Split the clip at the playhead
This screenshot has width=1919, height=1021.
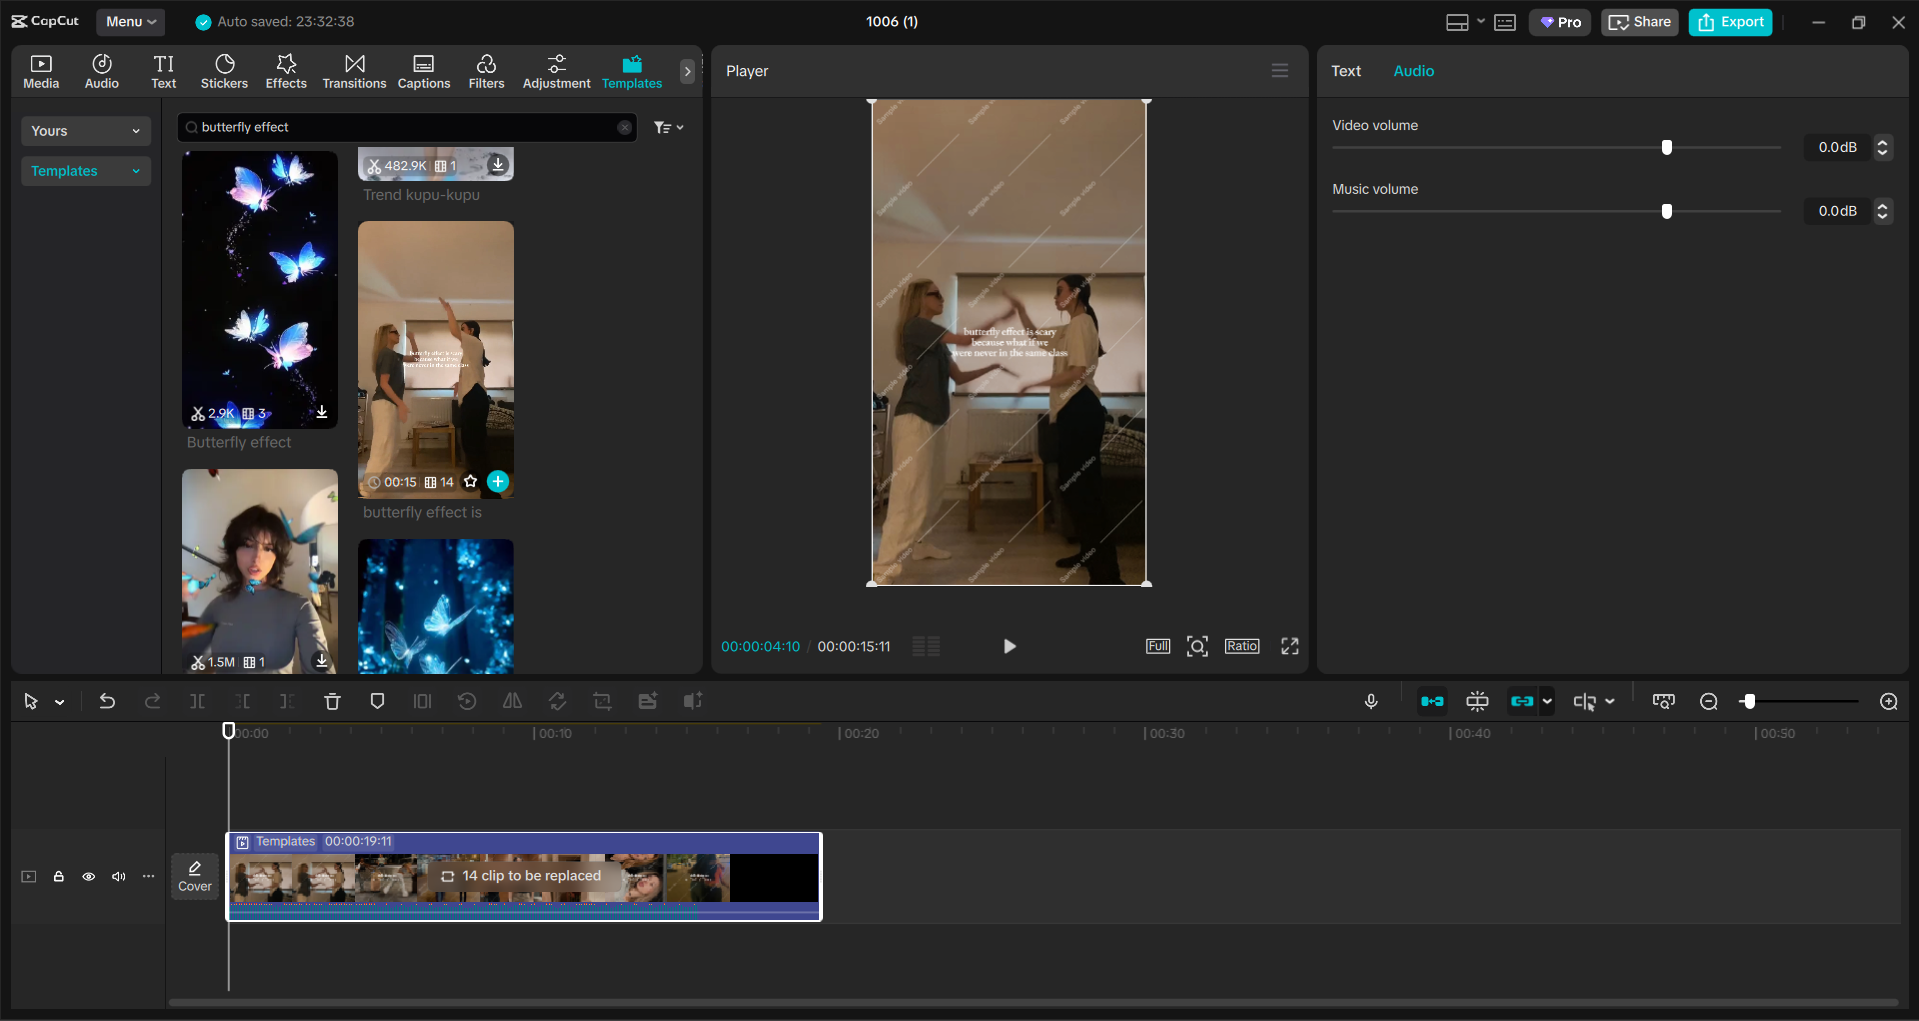[198, 701]
